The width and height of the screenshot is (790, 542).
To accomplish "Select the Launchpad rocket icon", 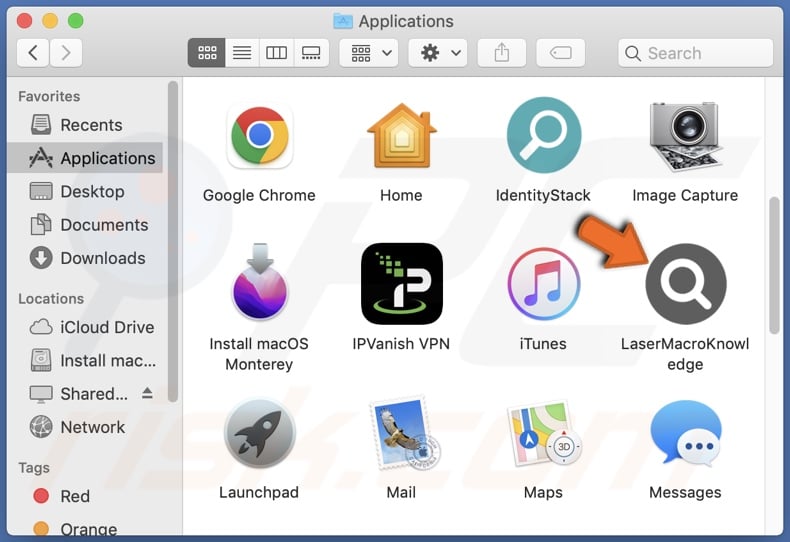I will pos(259,433).
